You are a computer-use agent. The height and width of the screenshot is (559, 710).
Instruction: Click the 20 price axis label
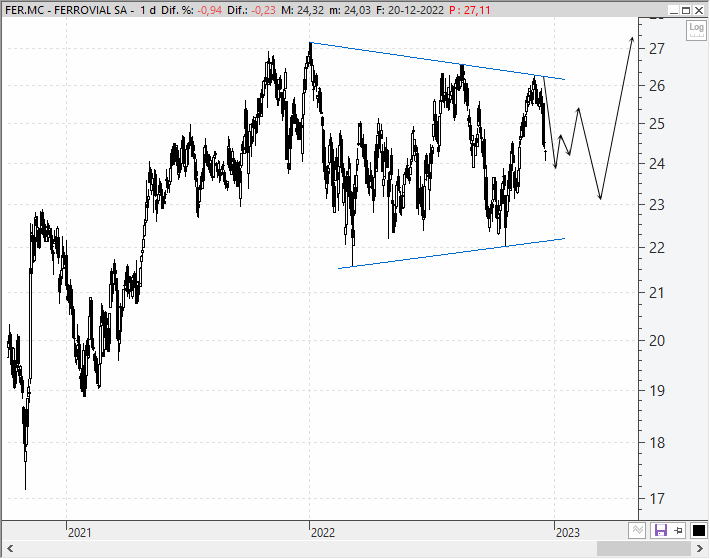click(657, 340)
